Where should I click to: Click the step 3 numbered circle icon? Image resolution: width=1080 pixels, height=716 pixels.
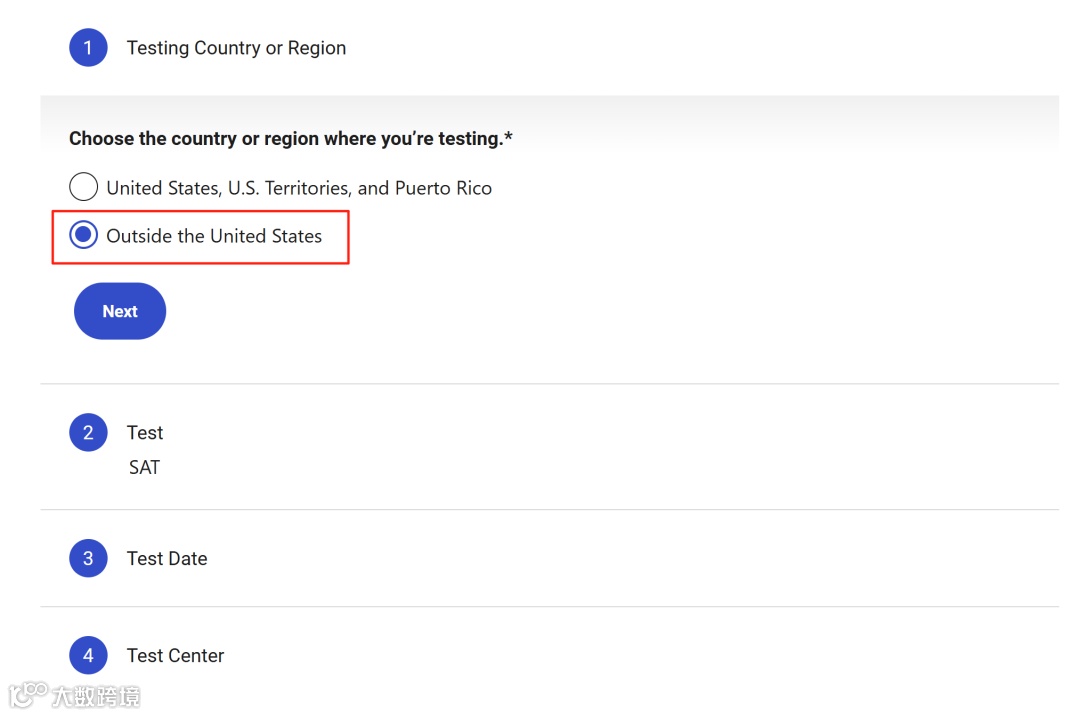[88, 558]
